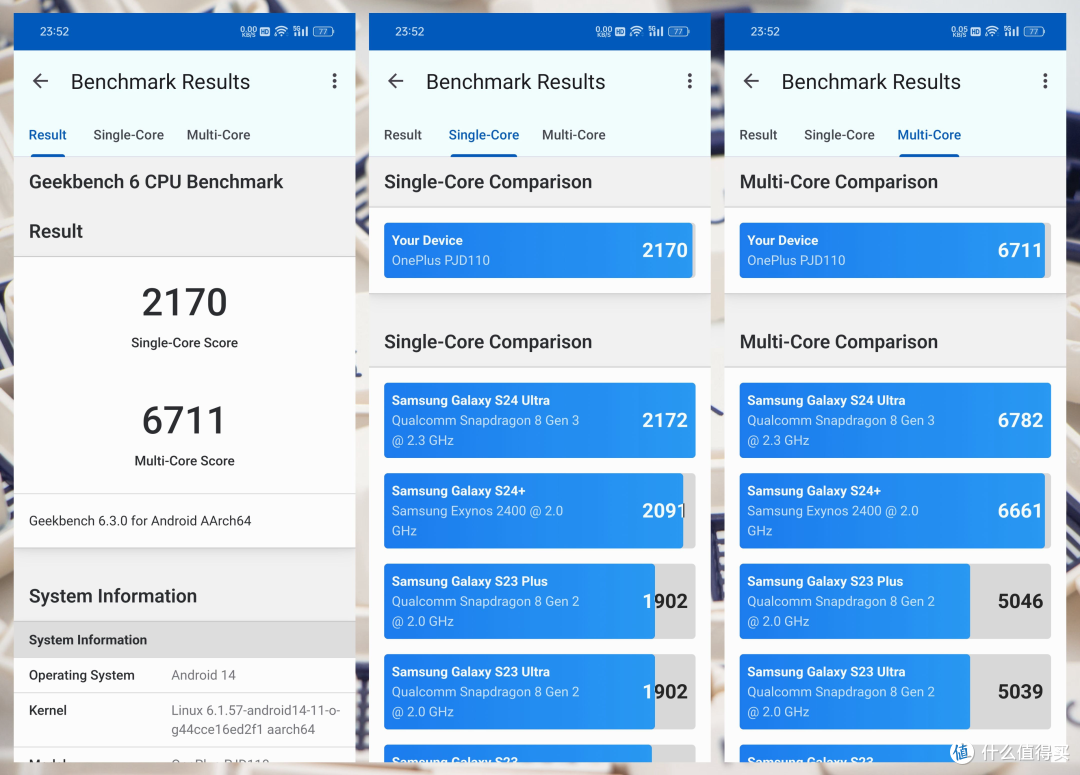This screenshot has height=775, width=1080.
Task: Tap battery indicator in middle phone status bar
Action: click(679, 31)
